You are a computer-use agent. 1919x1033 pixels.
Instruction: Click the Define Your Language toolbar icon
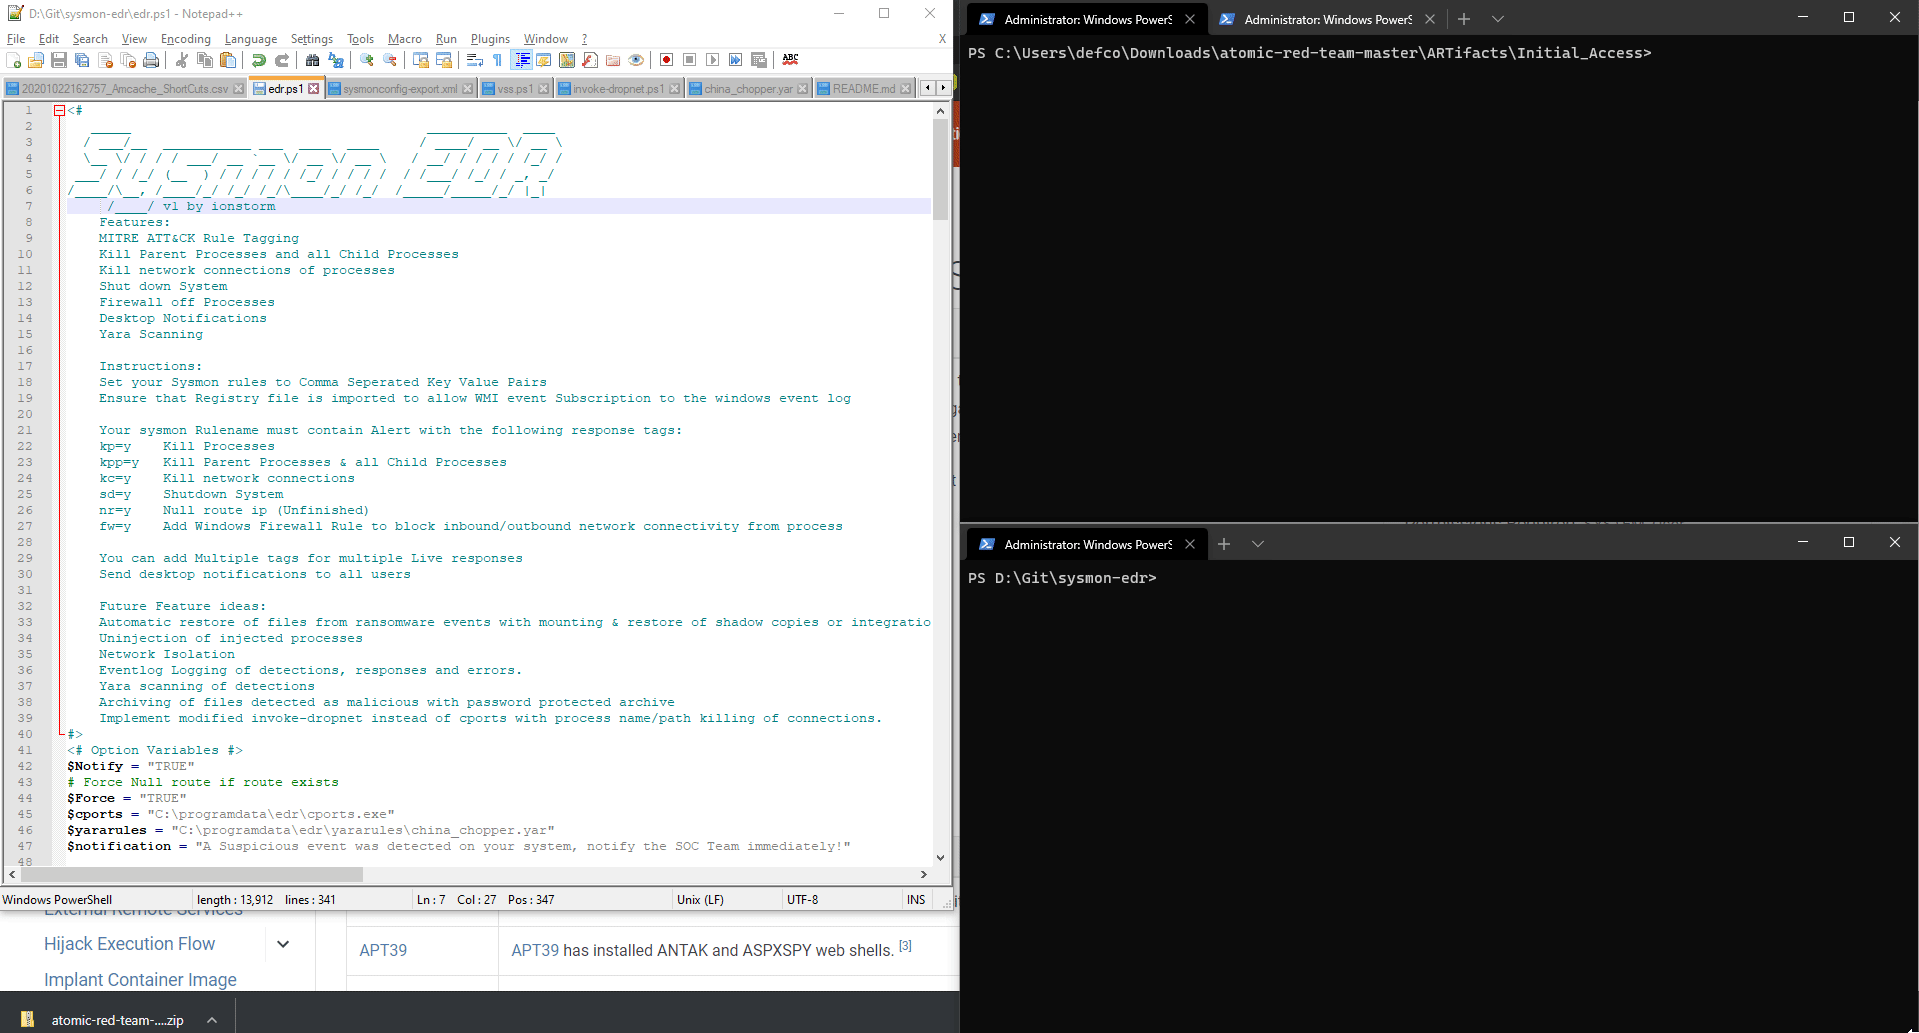(544, 61)
